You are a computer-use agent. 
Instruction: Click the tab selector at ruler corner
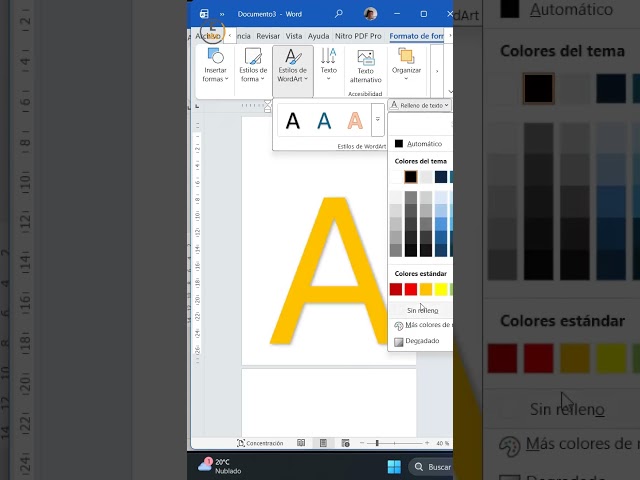click(x=197, y=107)
